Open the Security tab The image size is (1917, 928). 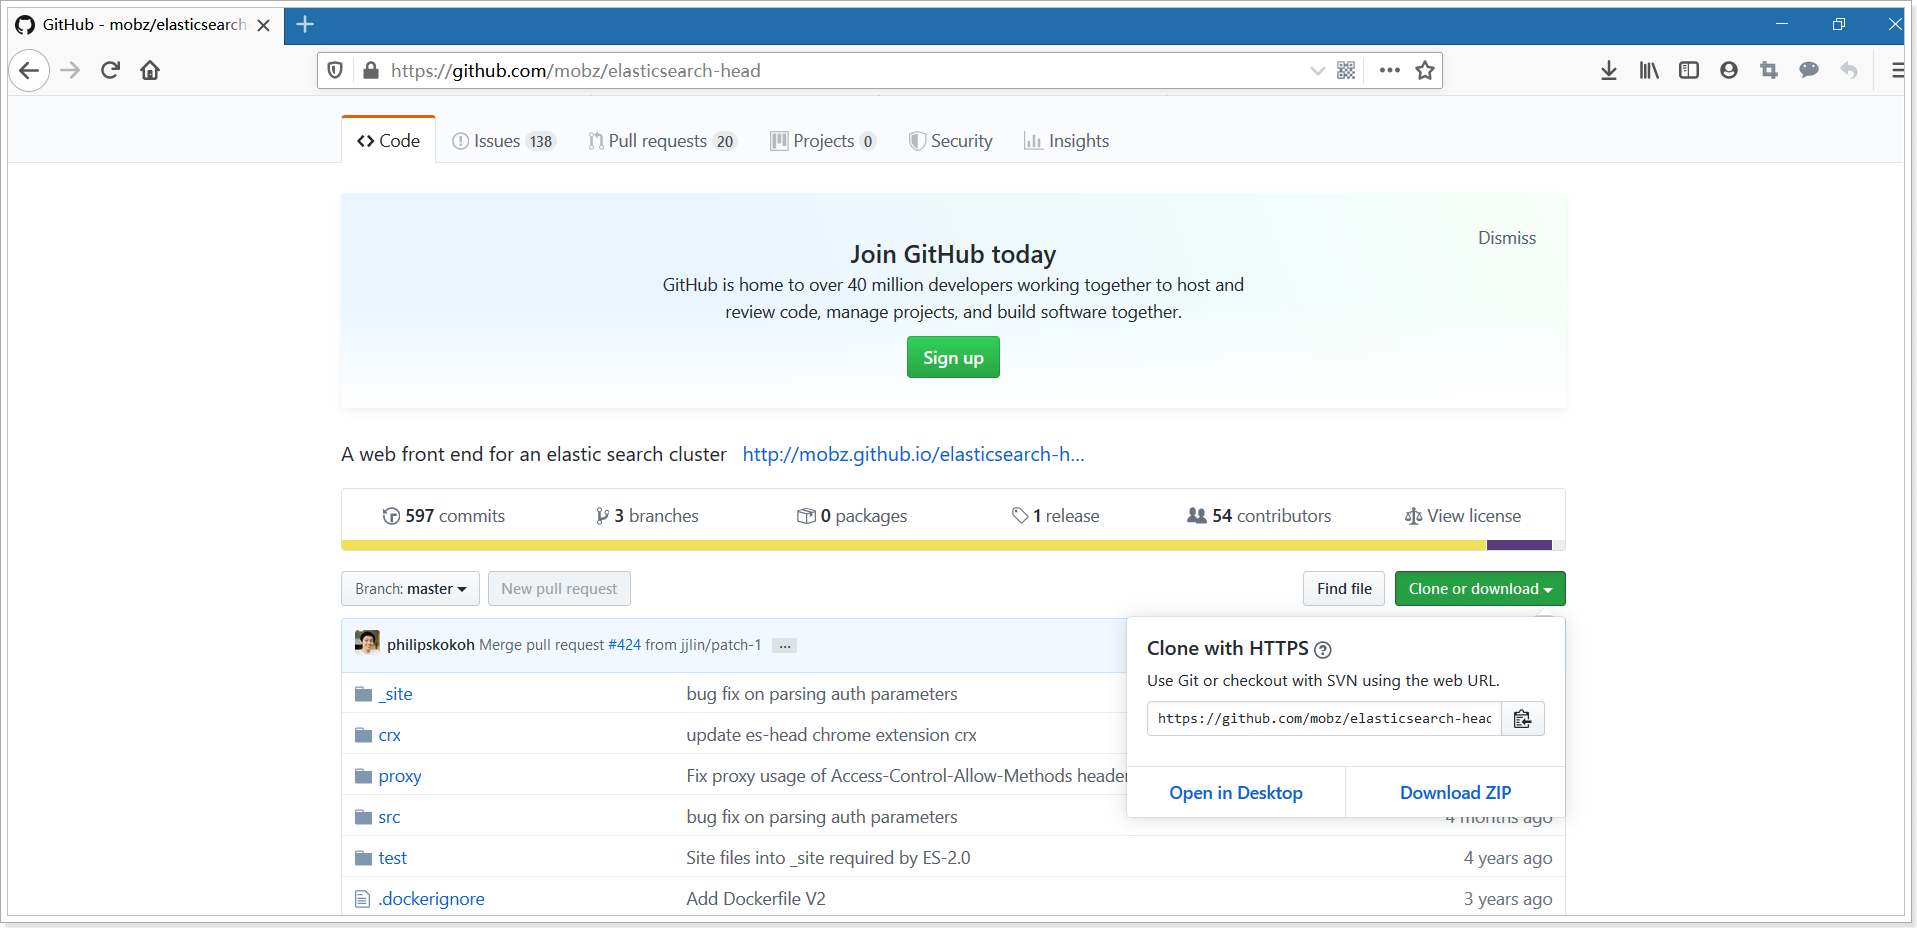coord(950,141)
